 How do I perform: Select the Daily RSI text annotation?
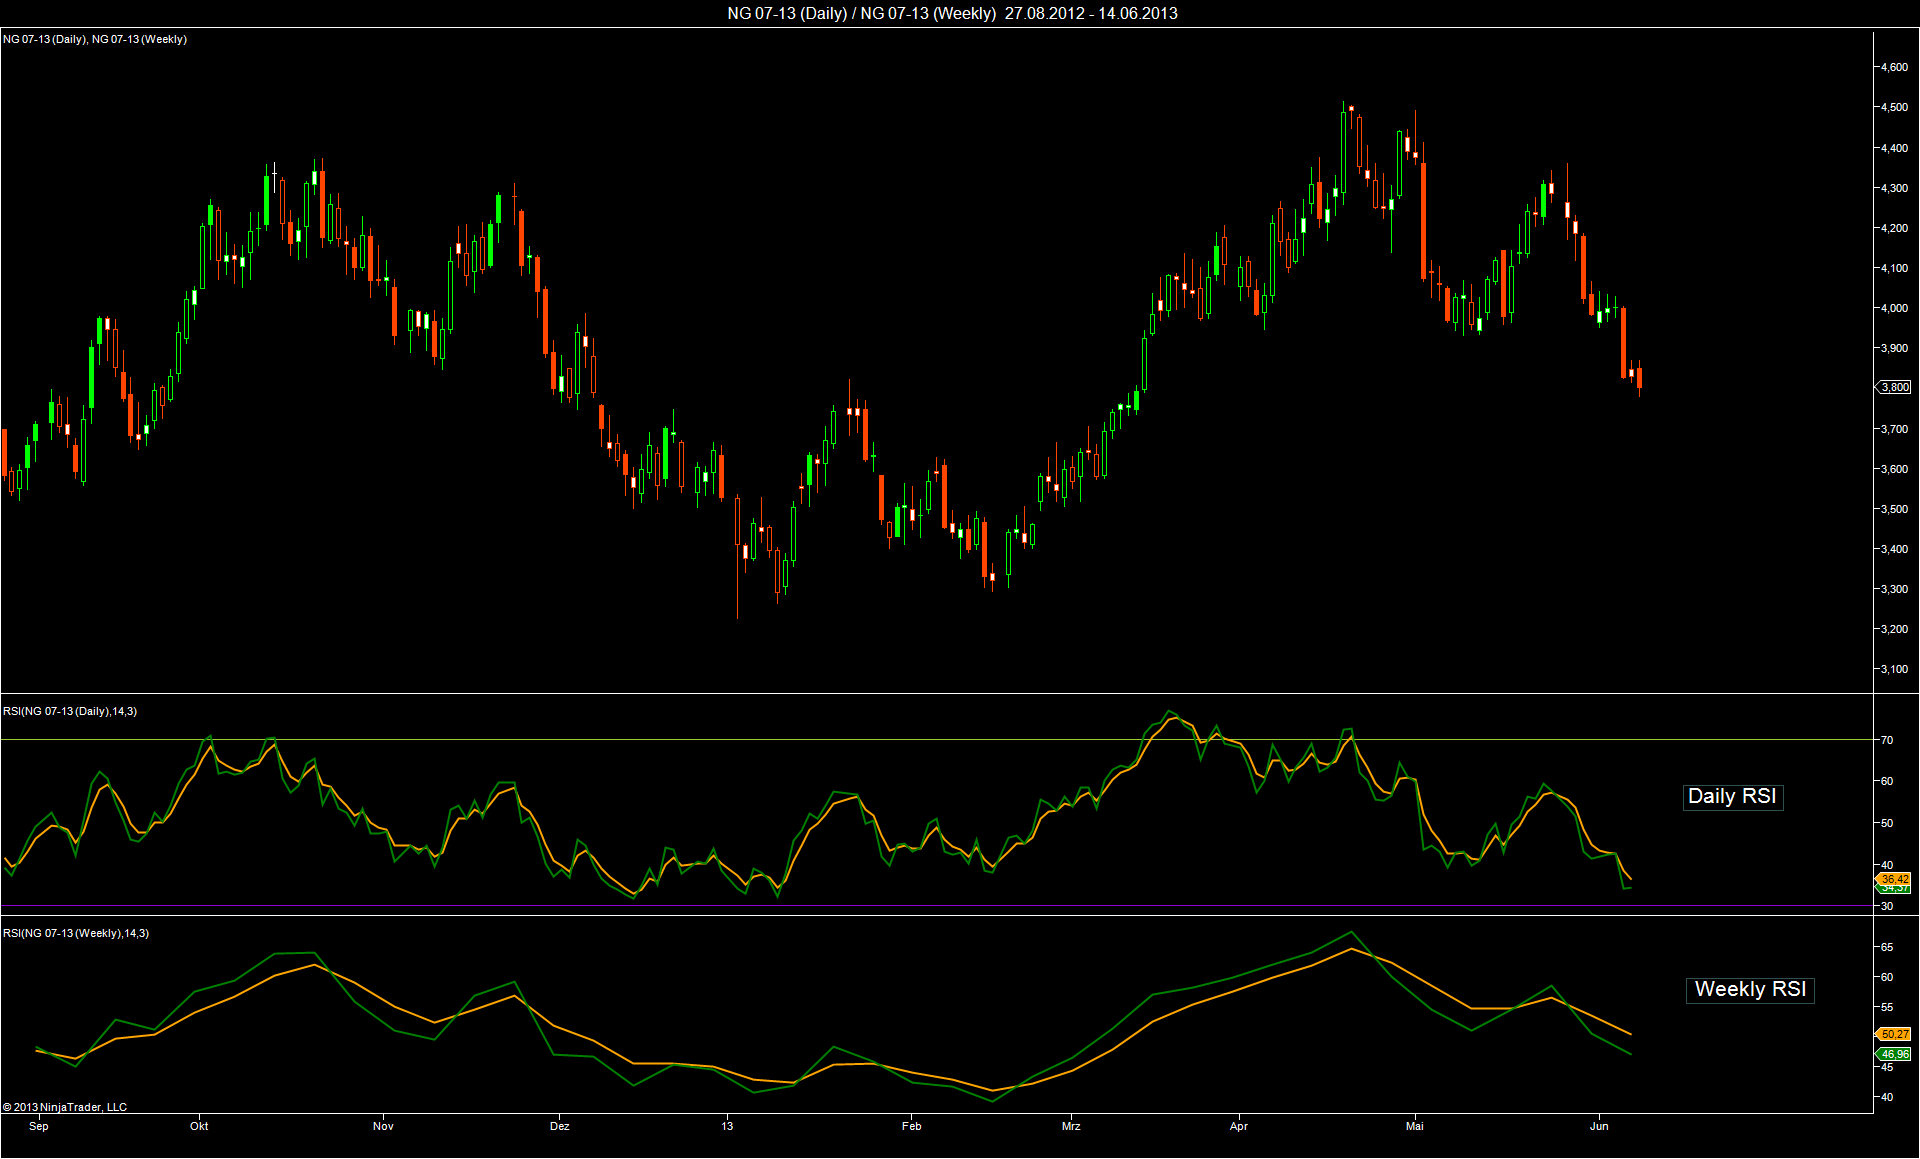(1732, 797)
